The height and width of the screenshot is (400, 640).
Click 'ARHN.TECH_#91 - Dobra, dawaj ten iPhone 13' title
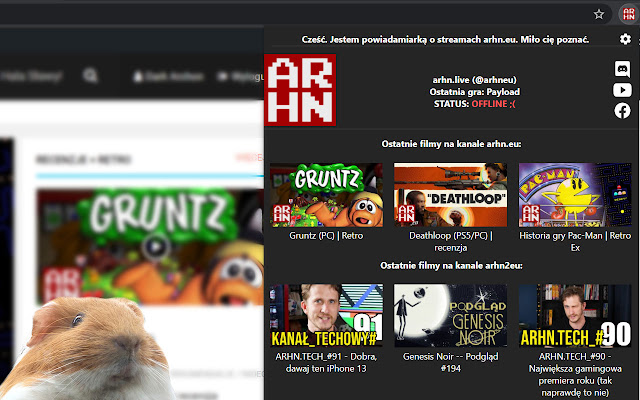click(x=326, y=362)
